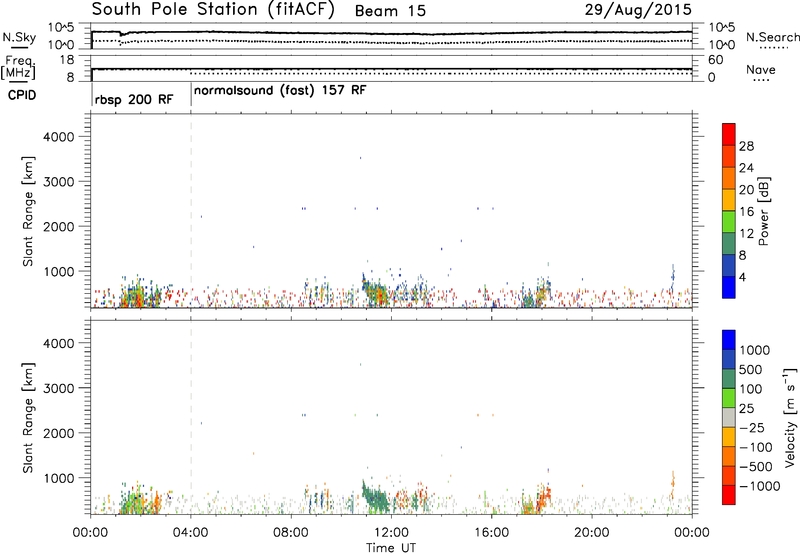Click the '08:00' time tick label
Image resolution: width=800 pixels, height=554 pixels.
[x=291, y=533]
